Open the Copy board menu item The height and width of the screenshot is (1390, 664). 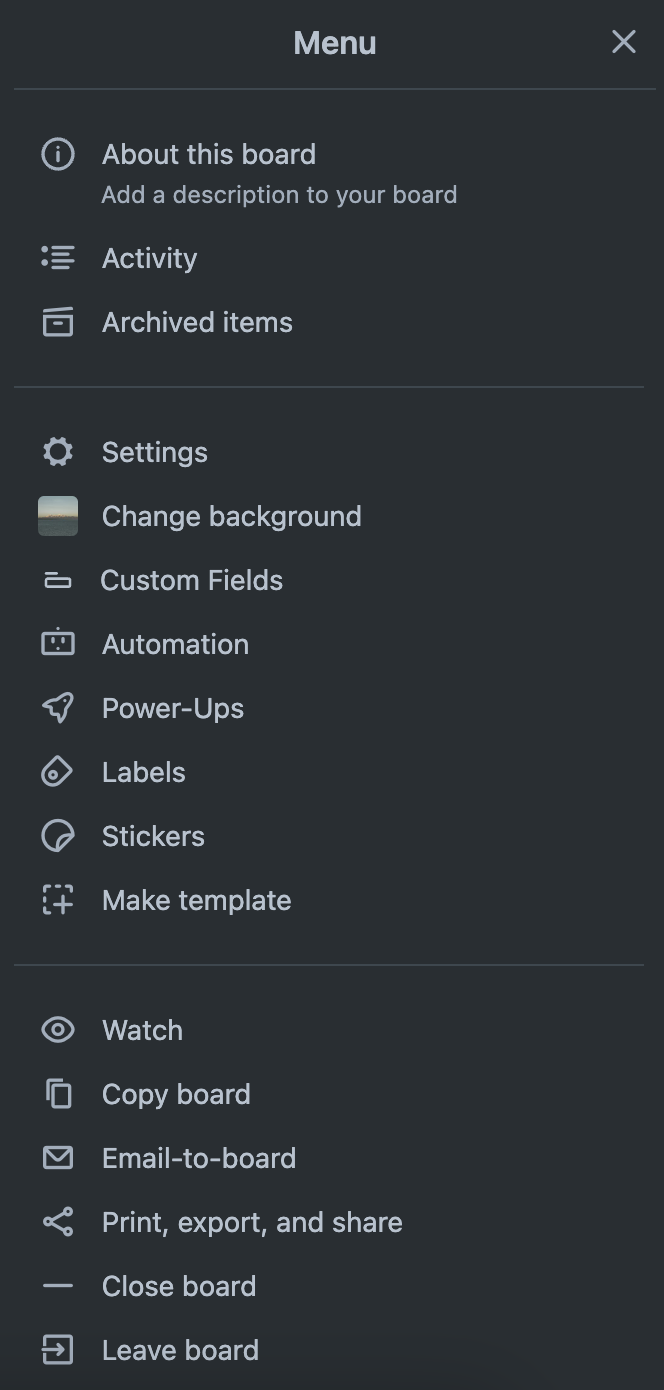coord(176,1094)
